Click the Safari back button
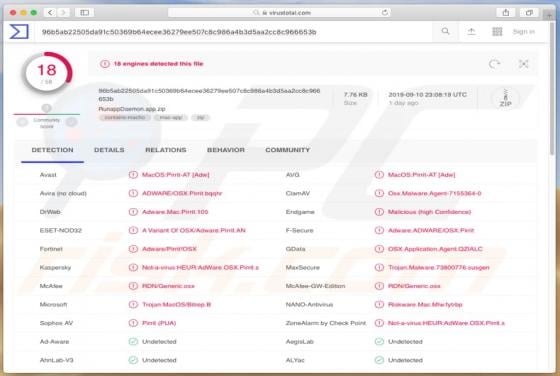Viewport: 560px width, 376px height. (x=50, y=12)
